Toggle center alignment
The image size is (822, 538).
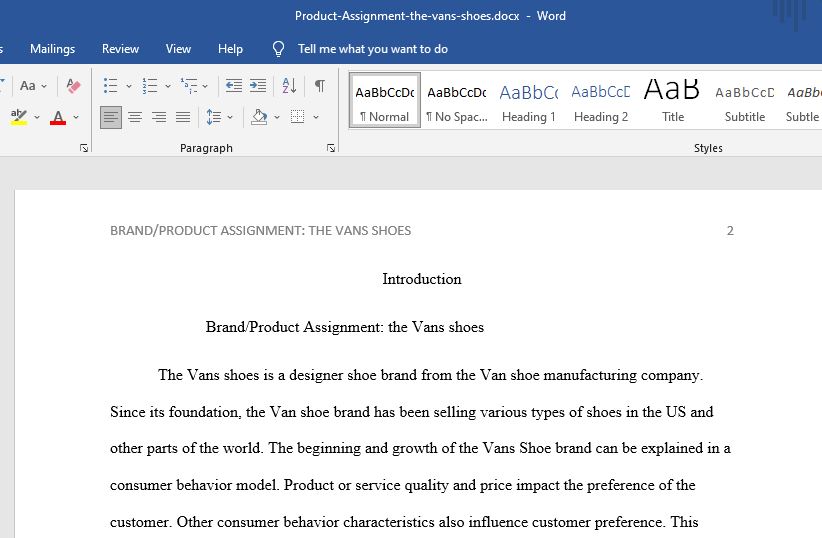click(135, 117)
